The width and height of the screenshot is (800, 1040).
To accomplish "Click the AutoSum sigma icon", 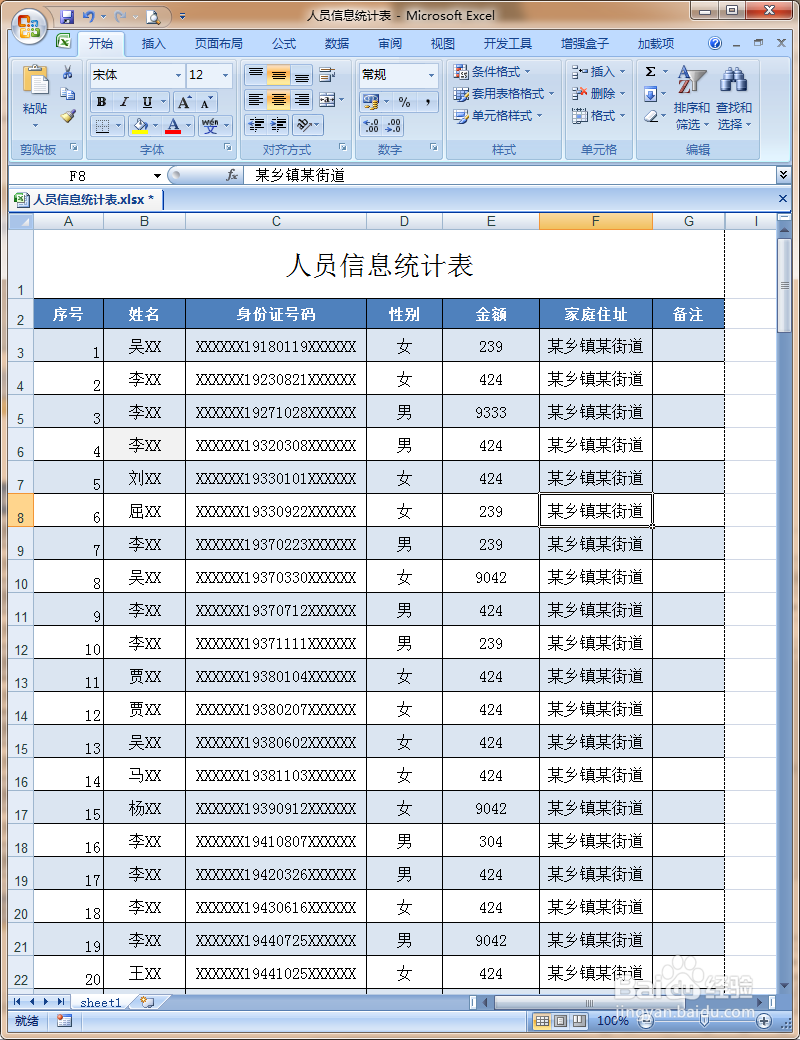I will coord(649,70).
